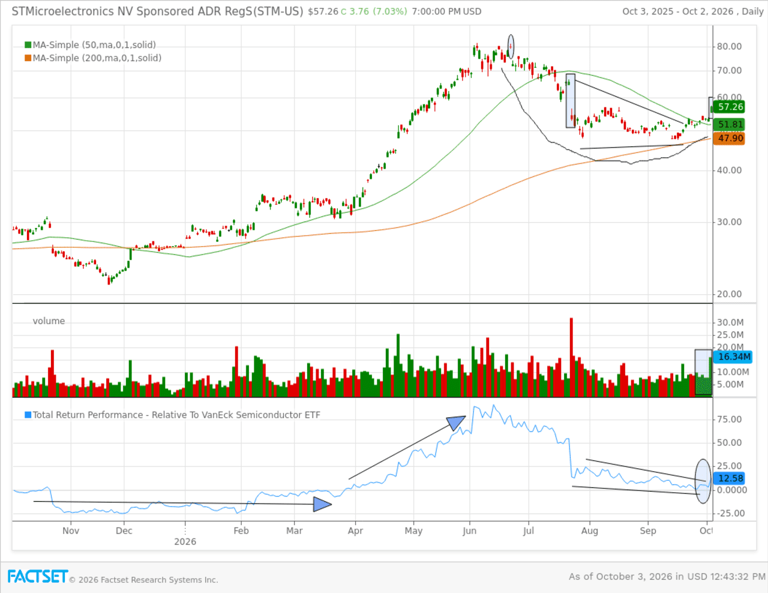Click the 47.90 200-day average tag

[x=730, y=139]
